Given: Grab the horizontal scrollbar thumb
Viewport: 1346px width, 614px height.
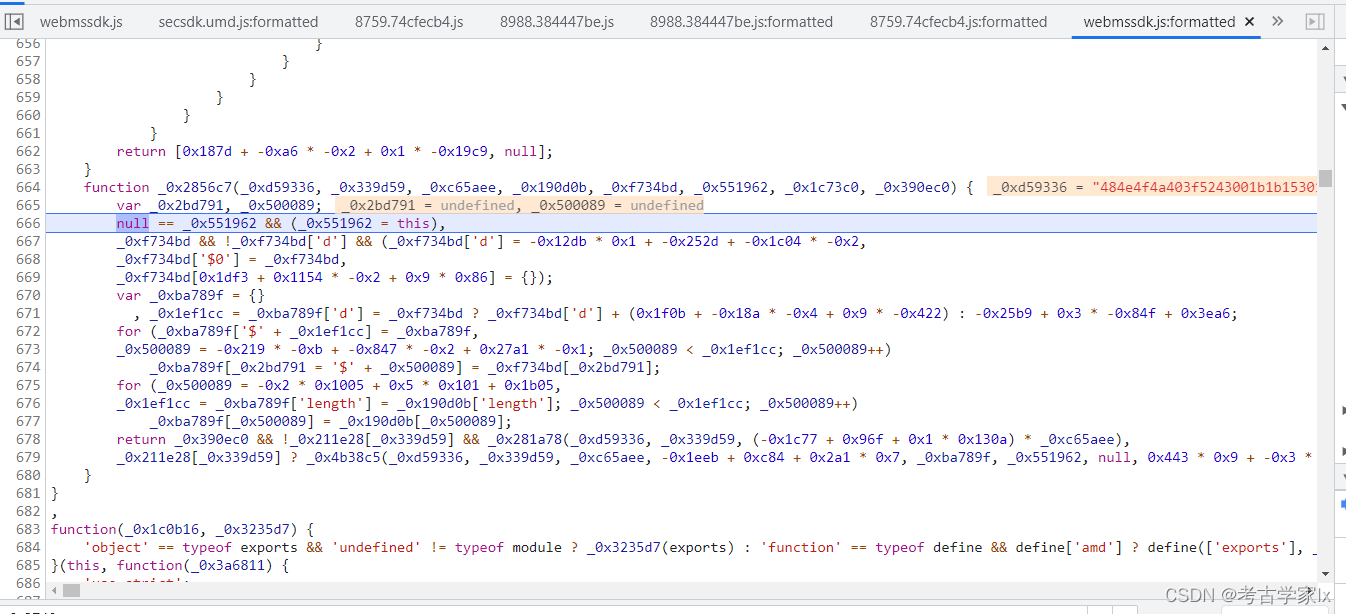Looking at the screenshot, I should pyautogui.click(x=71, y=590).
